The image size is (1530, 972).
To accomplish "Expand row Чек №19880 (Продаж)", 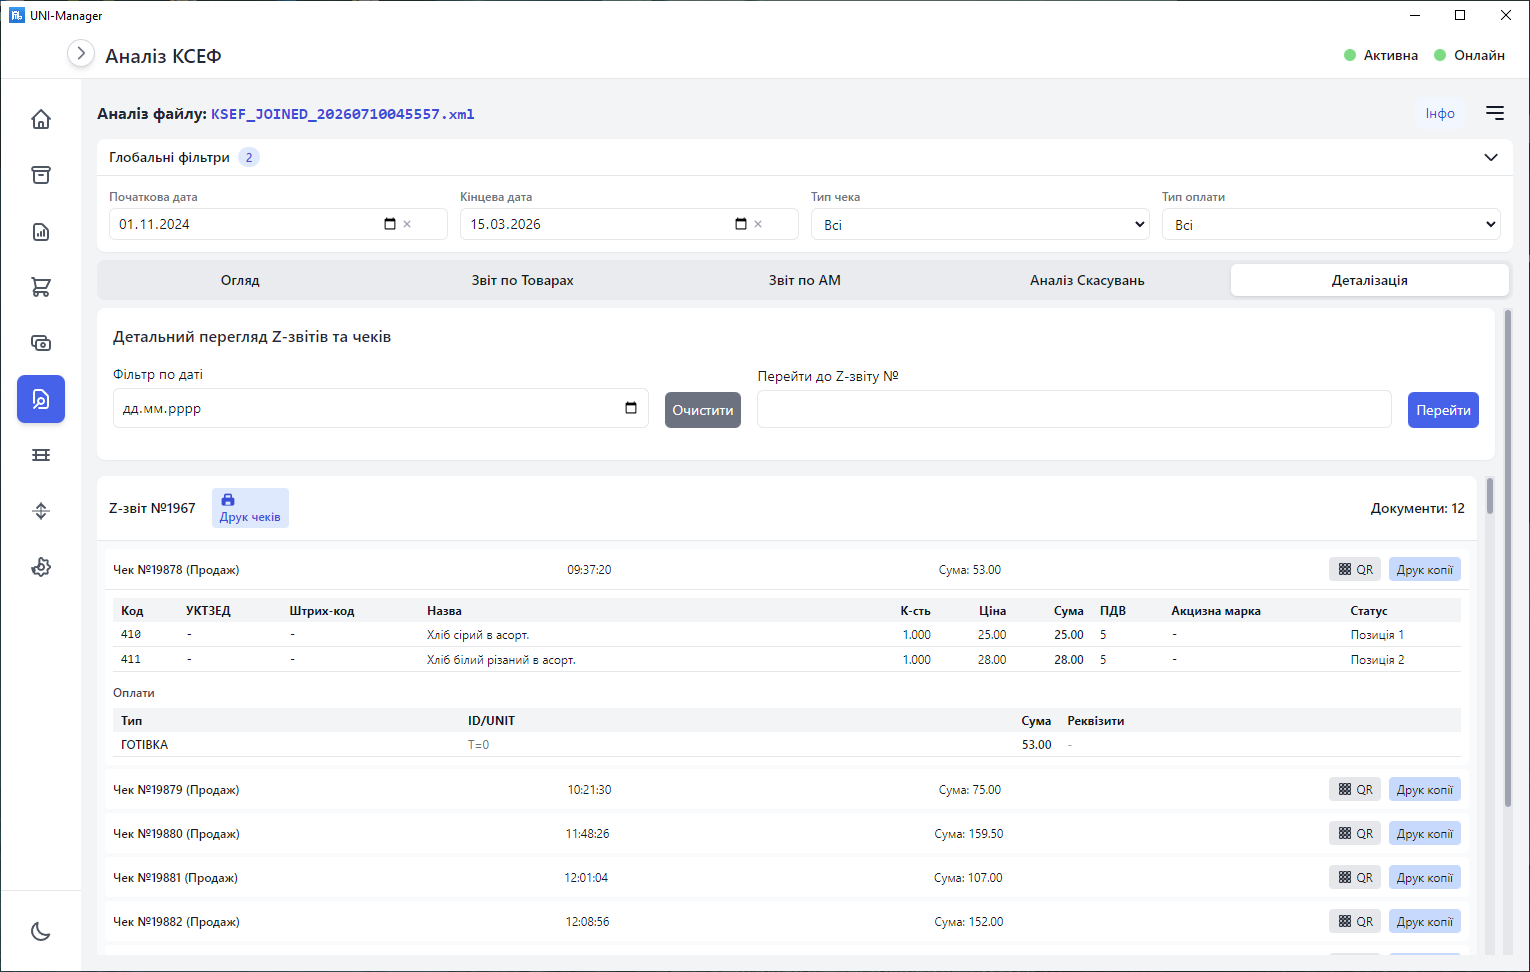I will [785, 833].
